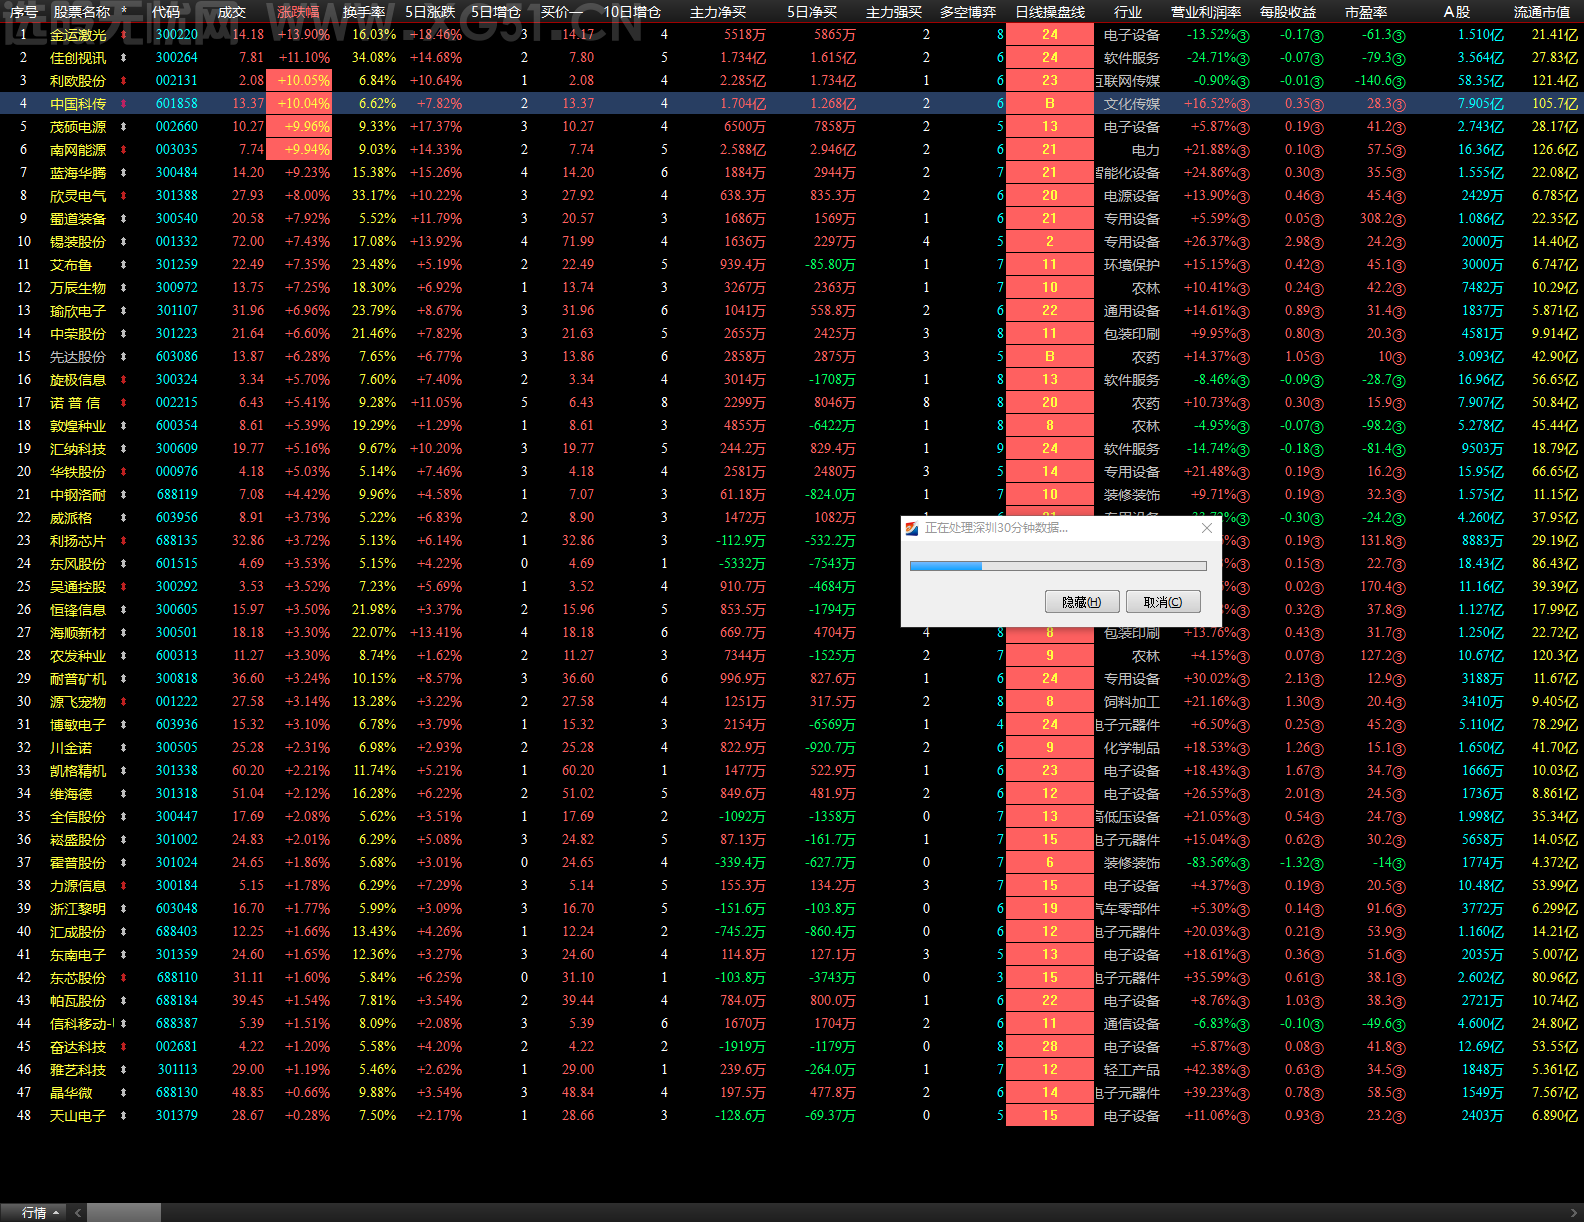Close the data processing dialog

pos(1206,528)
